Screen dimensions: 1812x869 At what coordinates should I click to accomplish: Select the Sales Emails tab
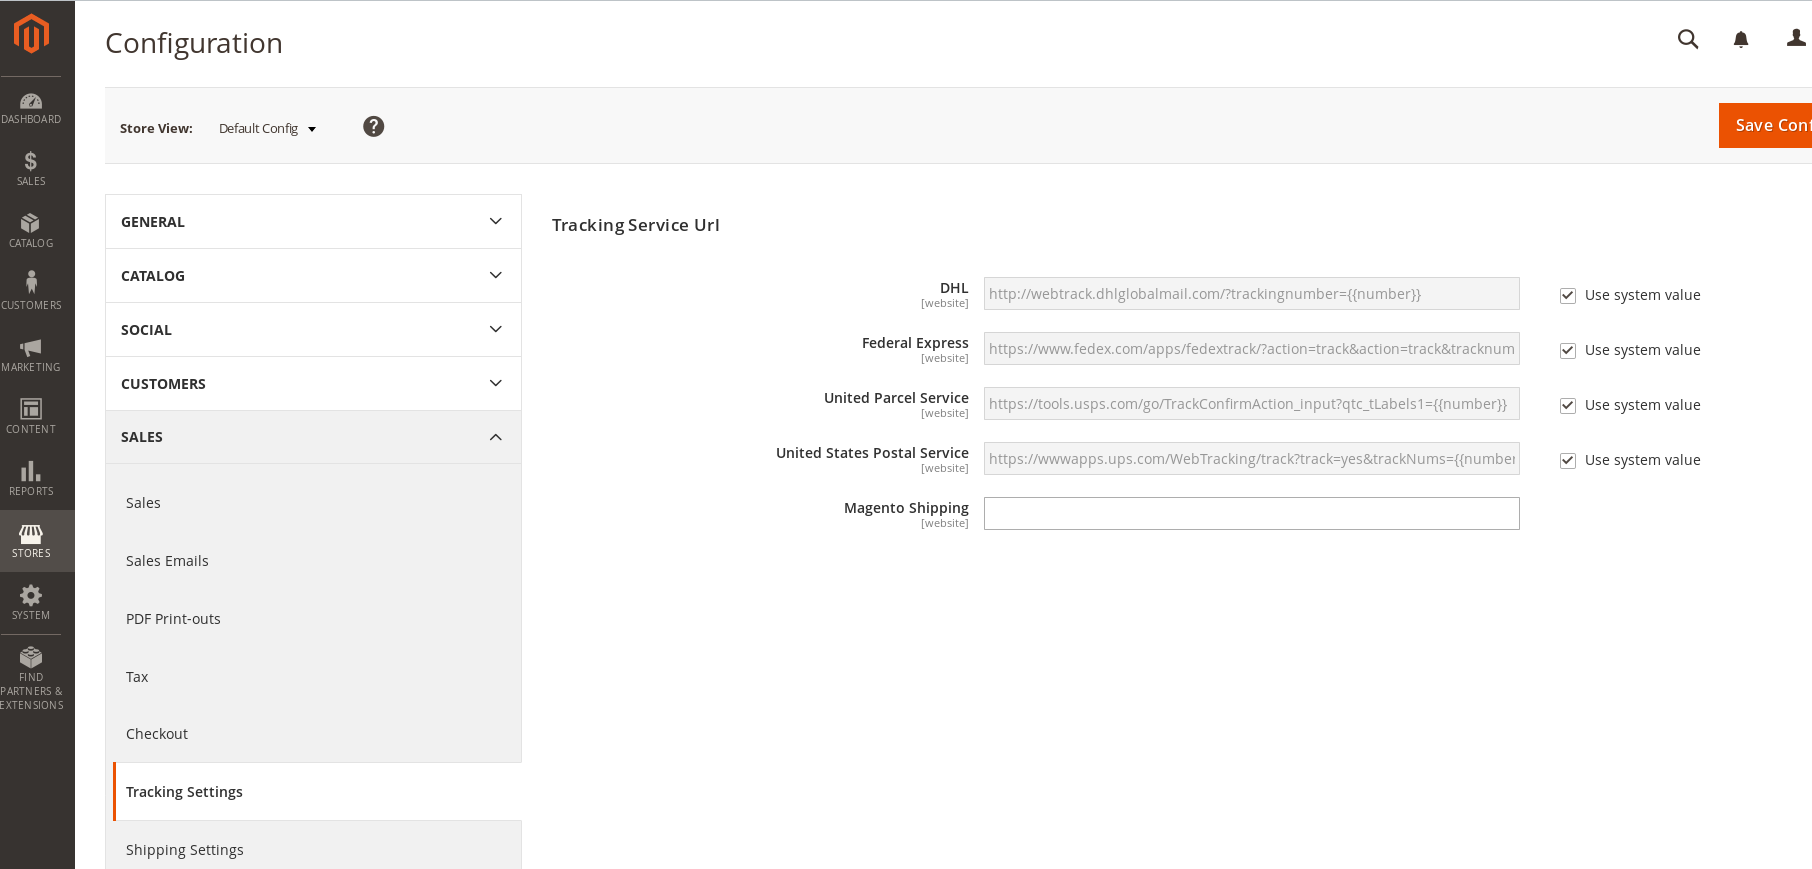(167, 561)
